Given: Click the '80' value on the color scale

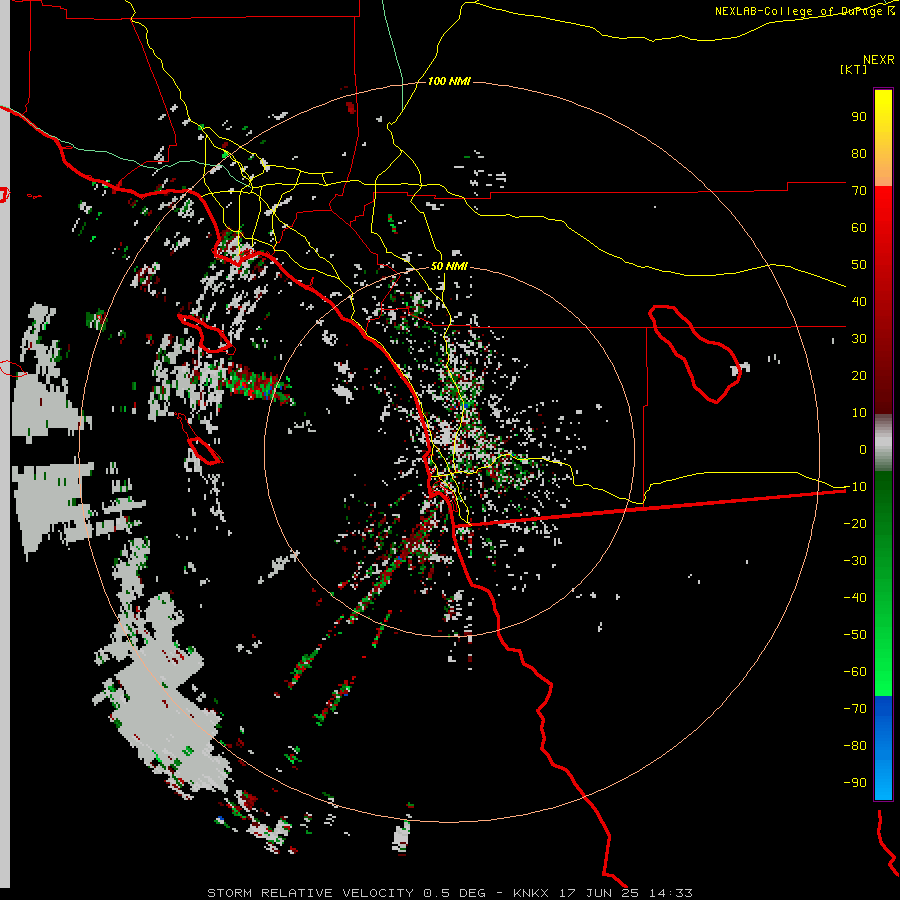Looking at the screenshot, I should tap(859, 153).
